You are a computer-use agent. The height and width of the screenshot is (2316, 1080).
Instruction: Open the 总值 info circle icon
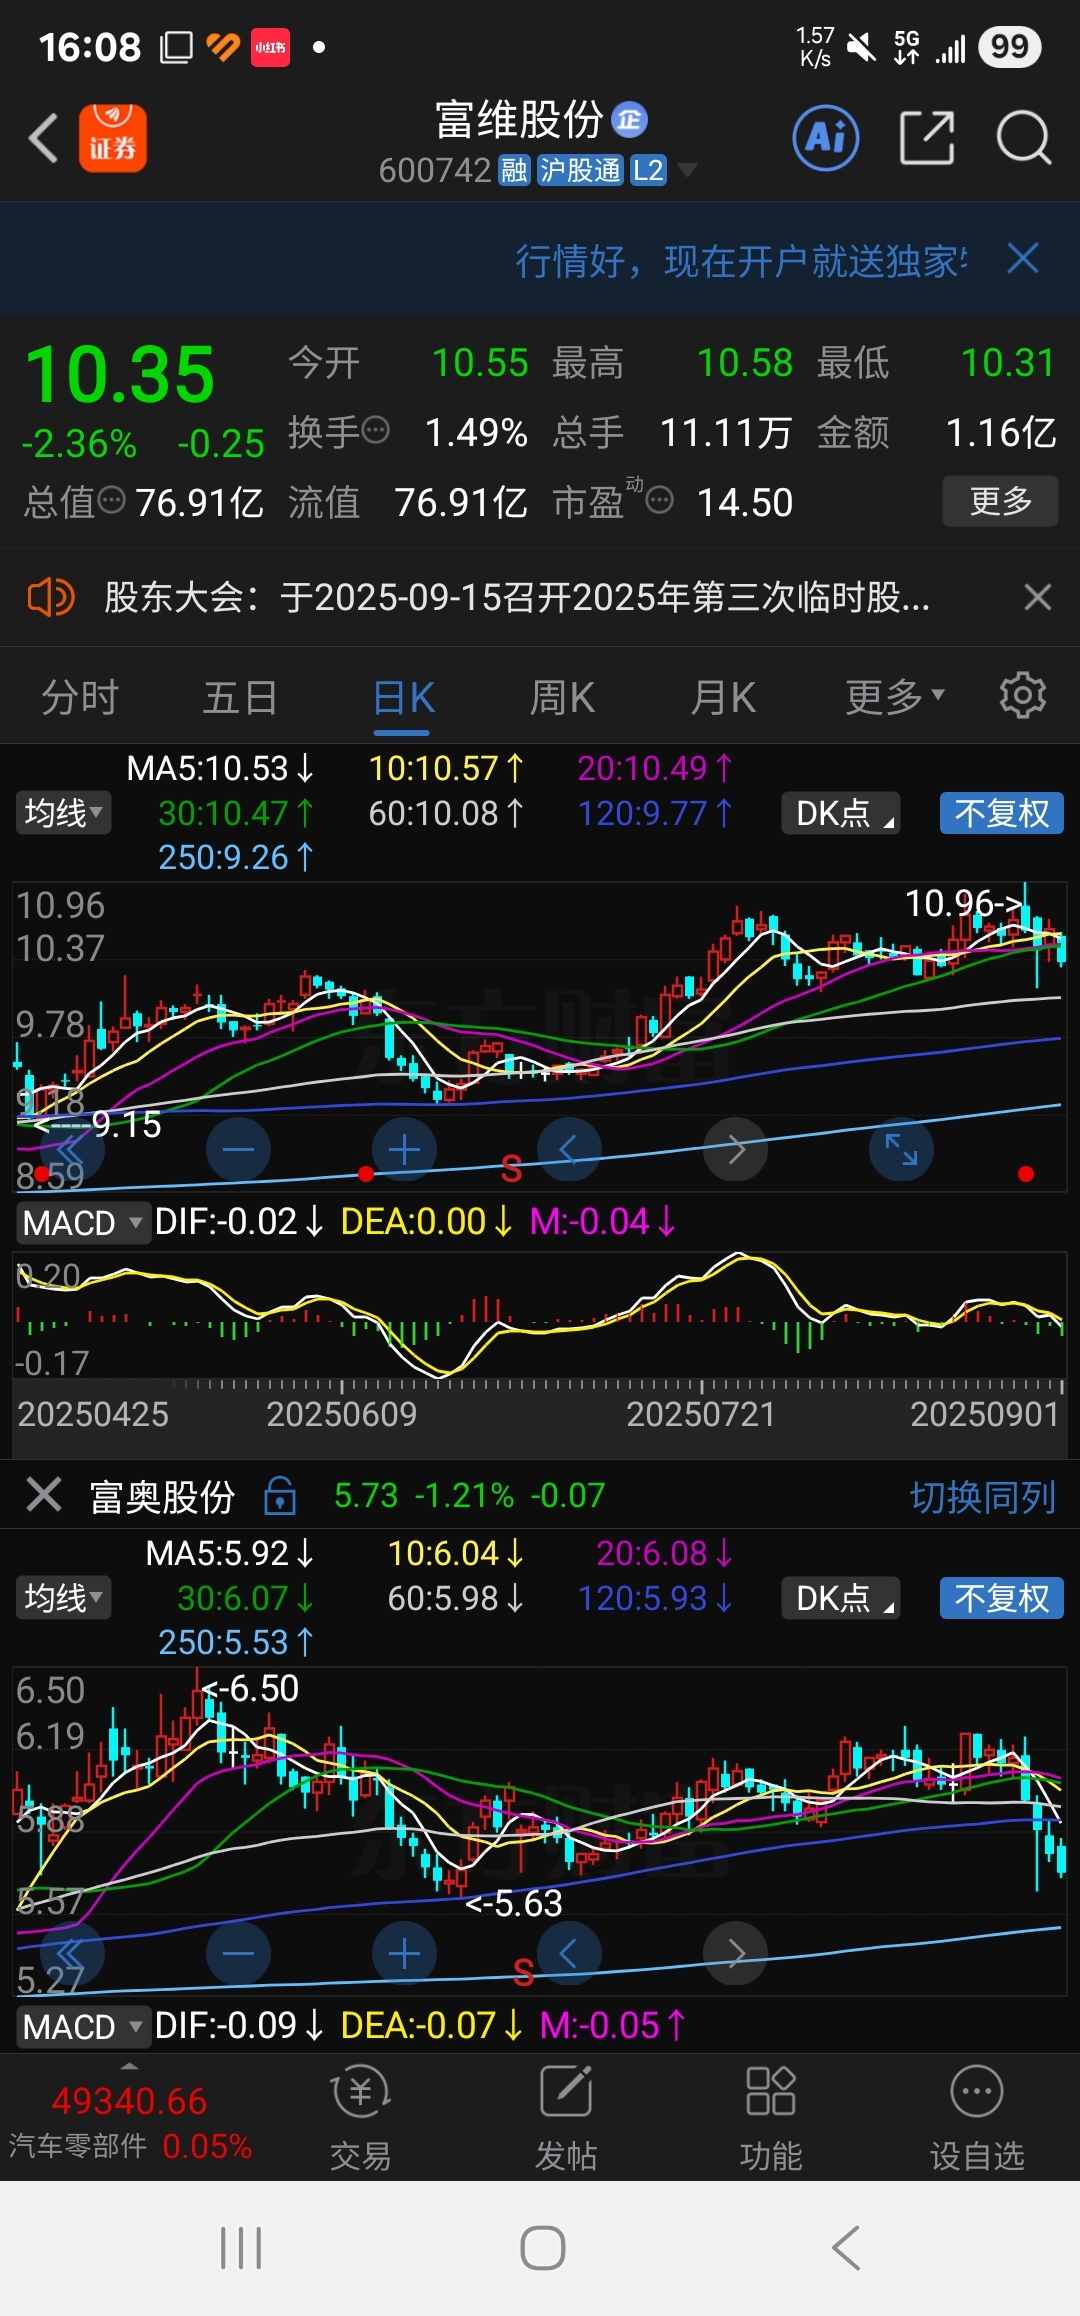[111, 499]
